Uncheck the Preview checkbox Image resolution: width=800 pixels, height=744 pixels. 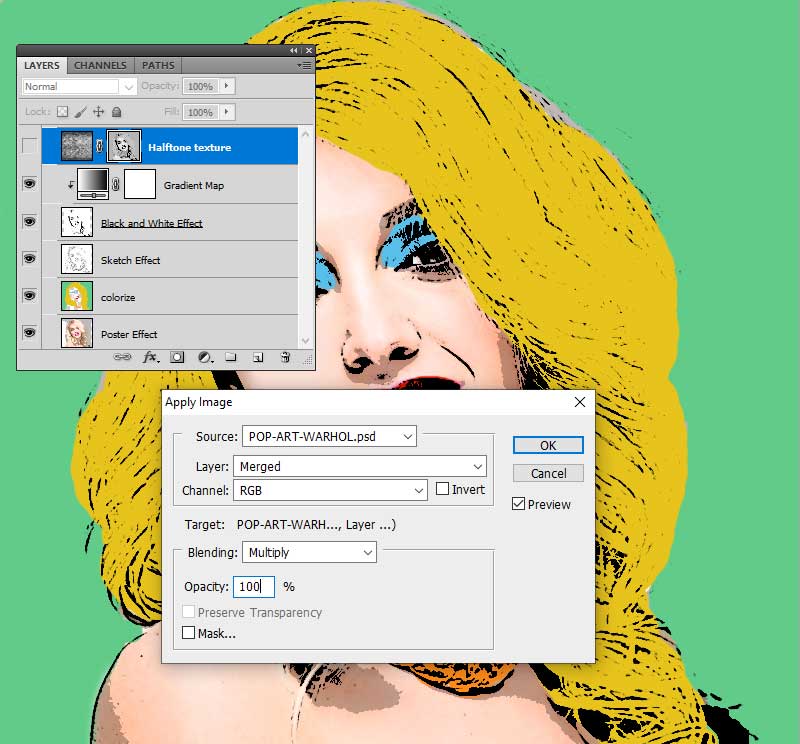pos(518,504)
